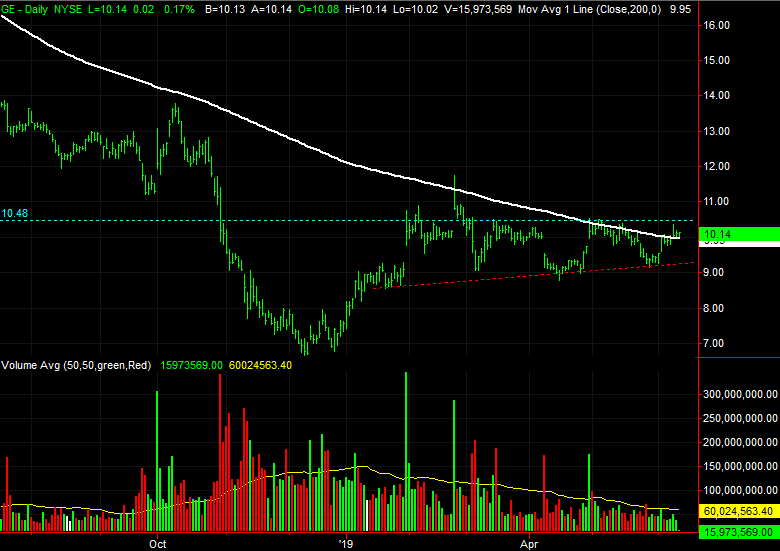Select the ask value A=10.14
780x551 pixels.
[x=271, y=9]
